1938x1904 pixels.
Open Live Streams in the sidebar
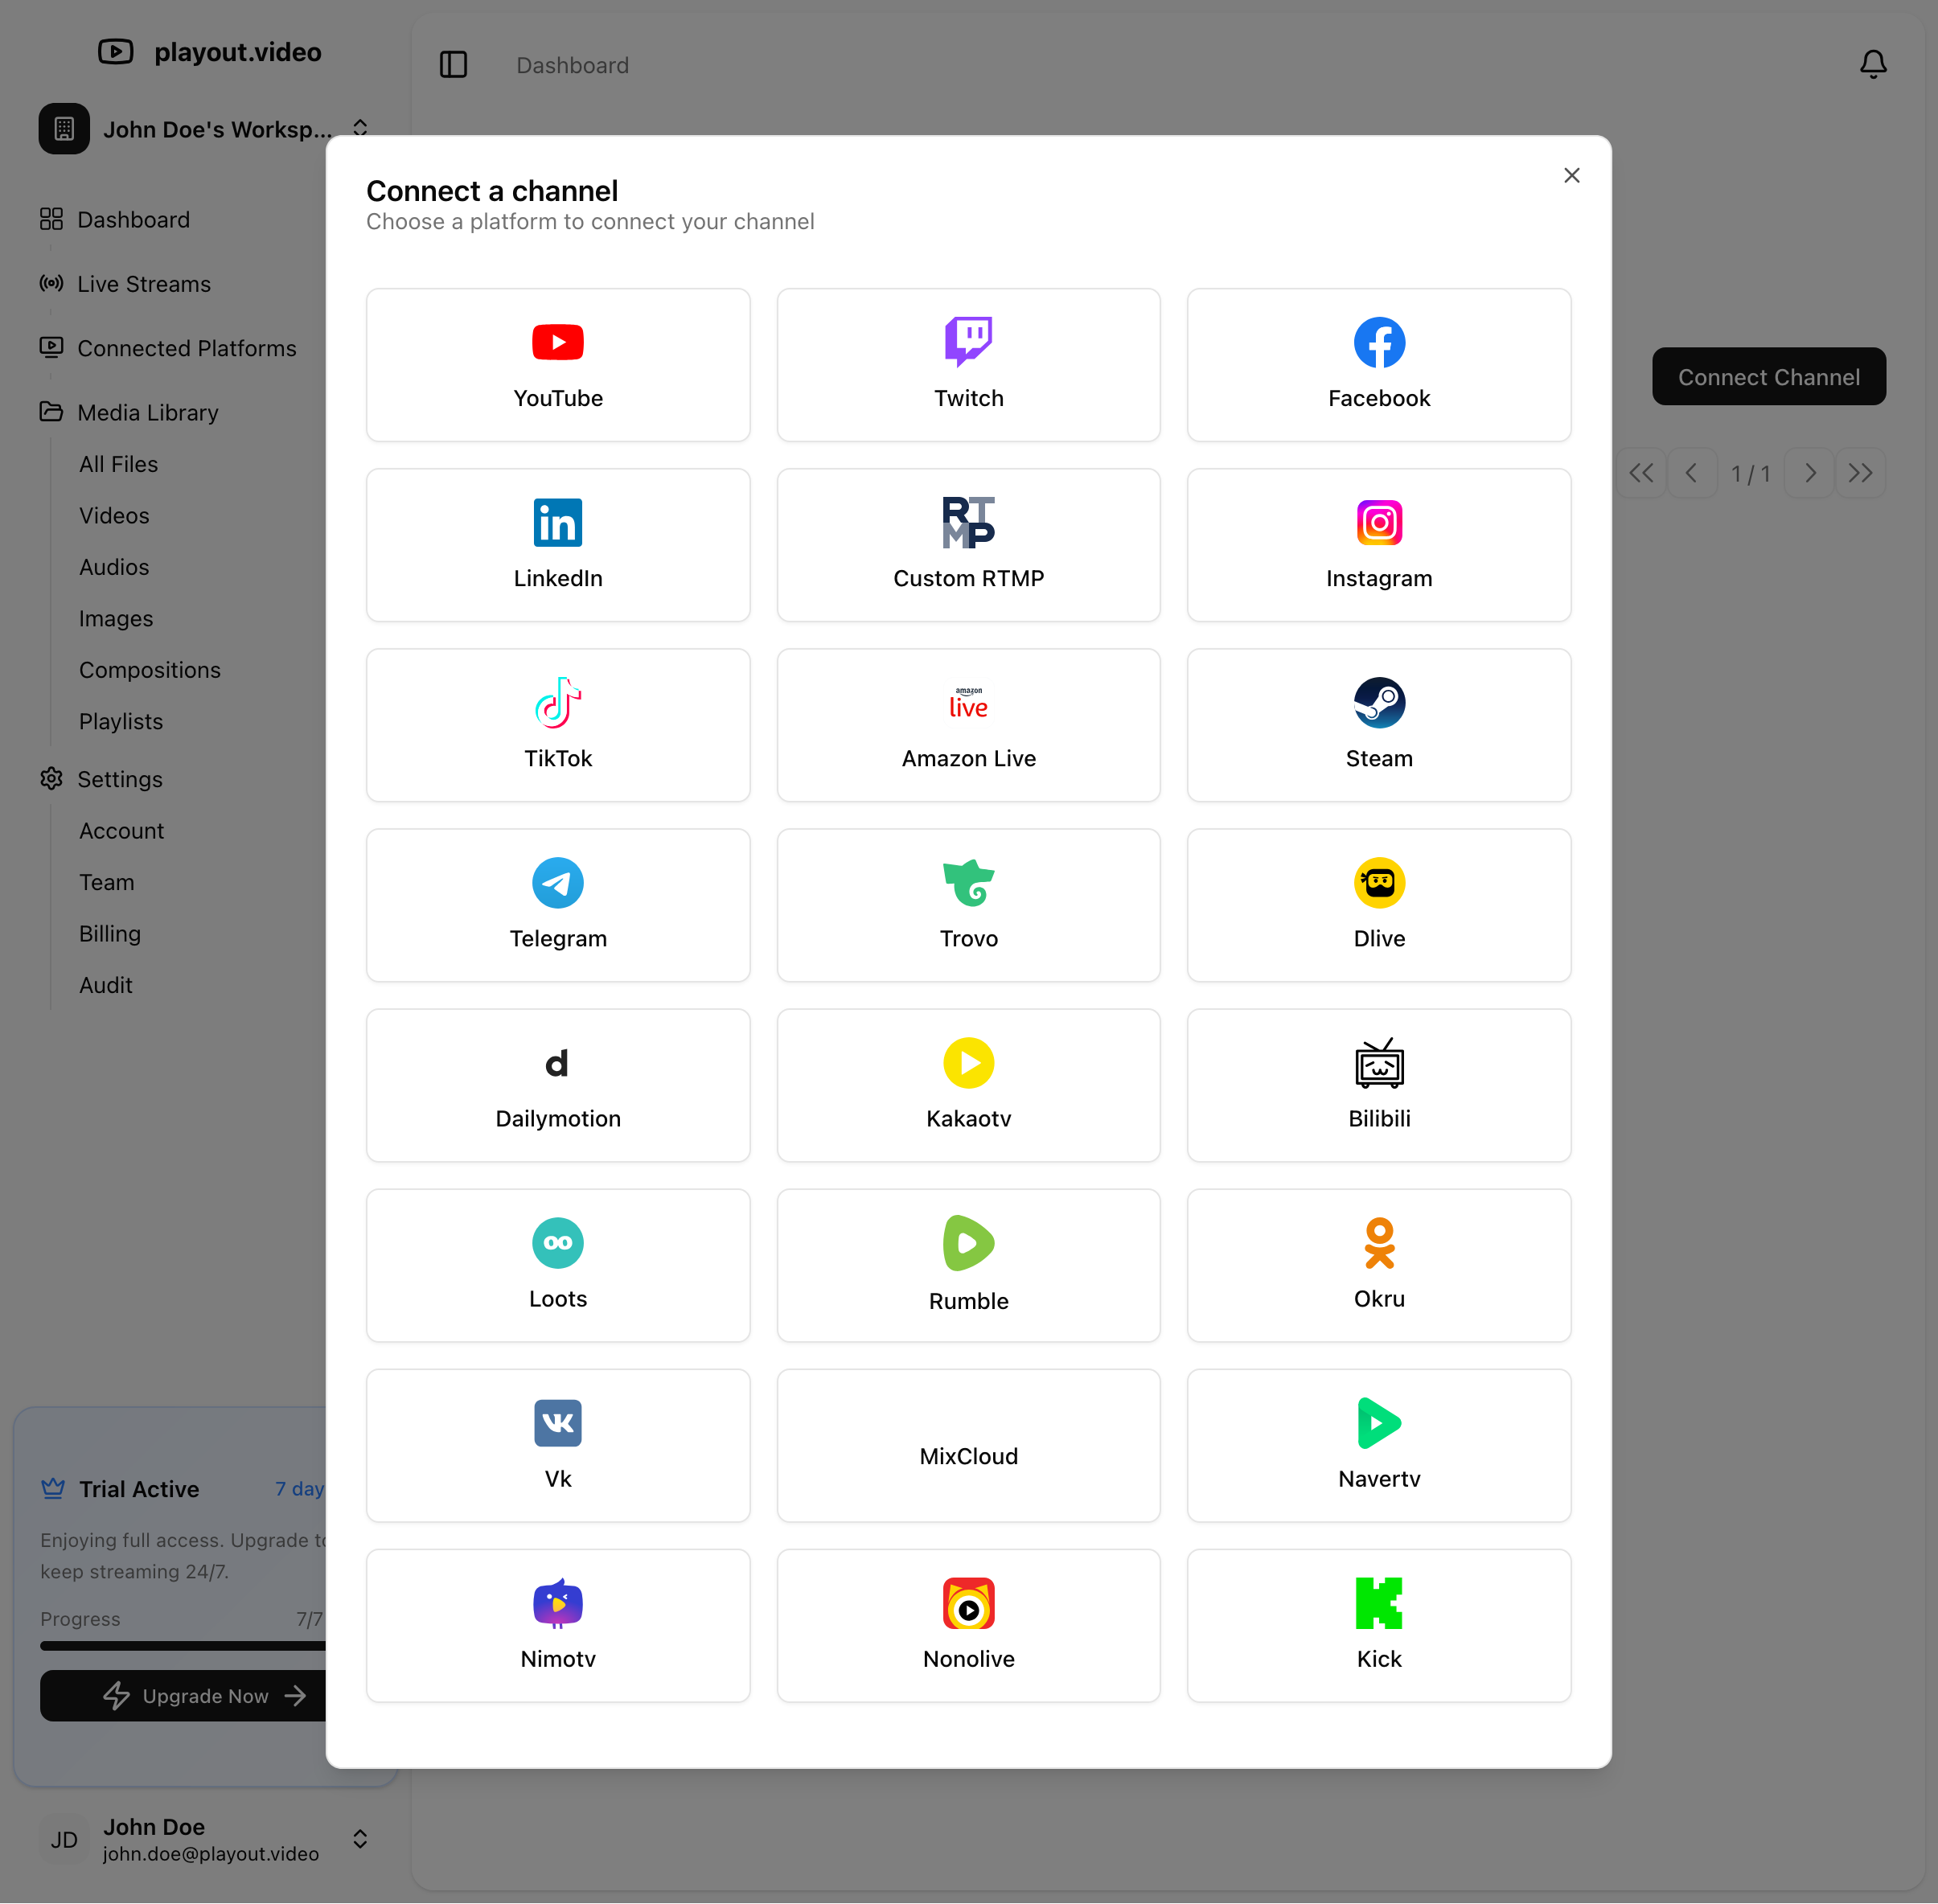coord(144,284)
